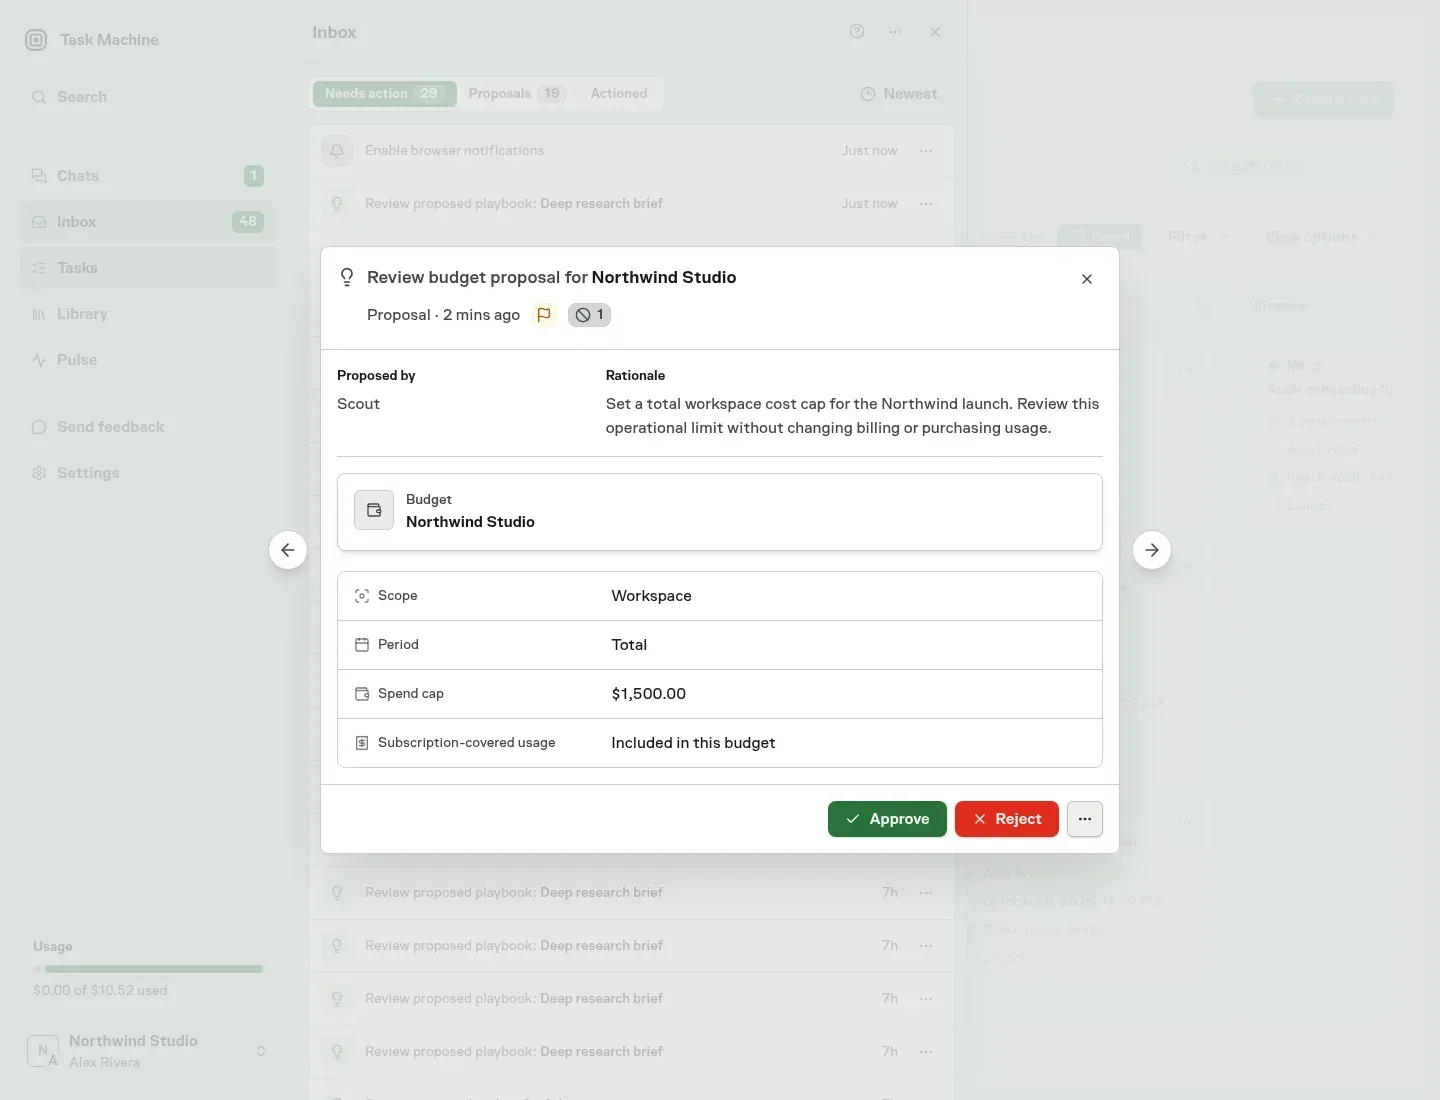Click the usage progress bar
This screenshot has width=1440, height=1100.
(148, 969)
